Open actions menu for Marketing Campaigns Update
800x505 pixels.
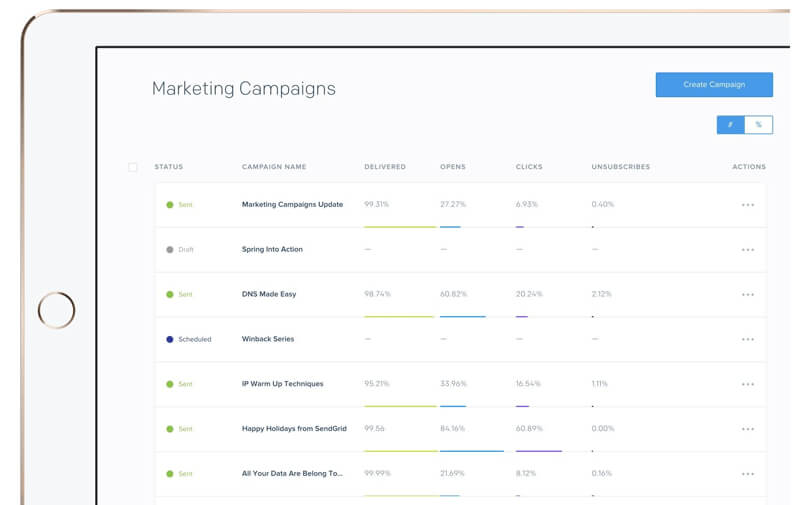tap(748, 205)
